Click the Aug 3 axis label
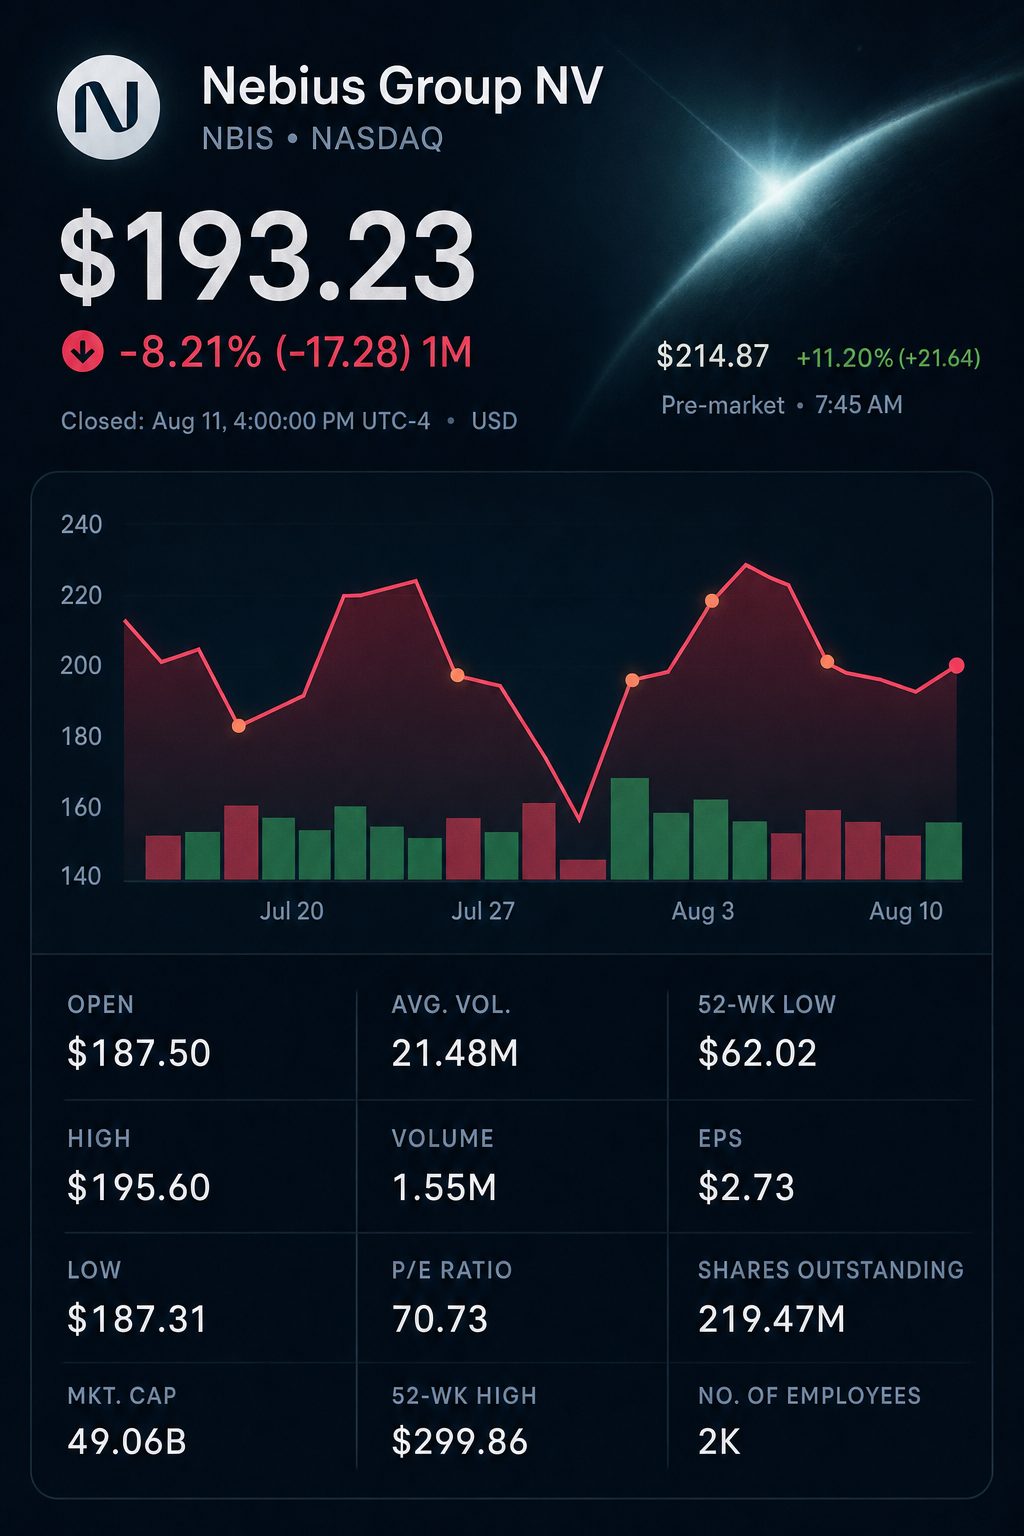The width and height of the screenshot is (1024, 1536). click(703, 911)
